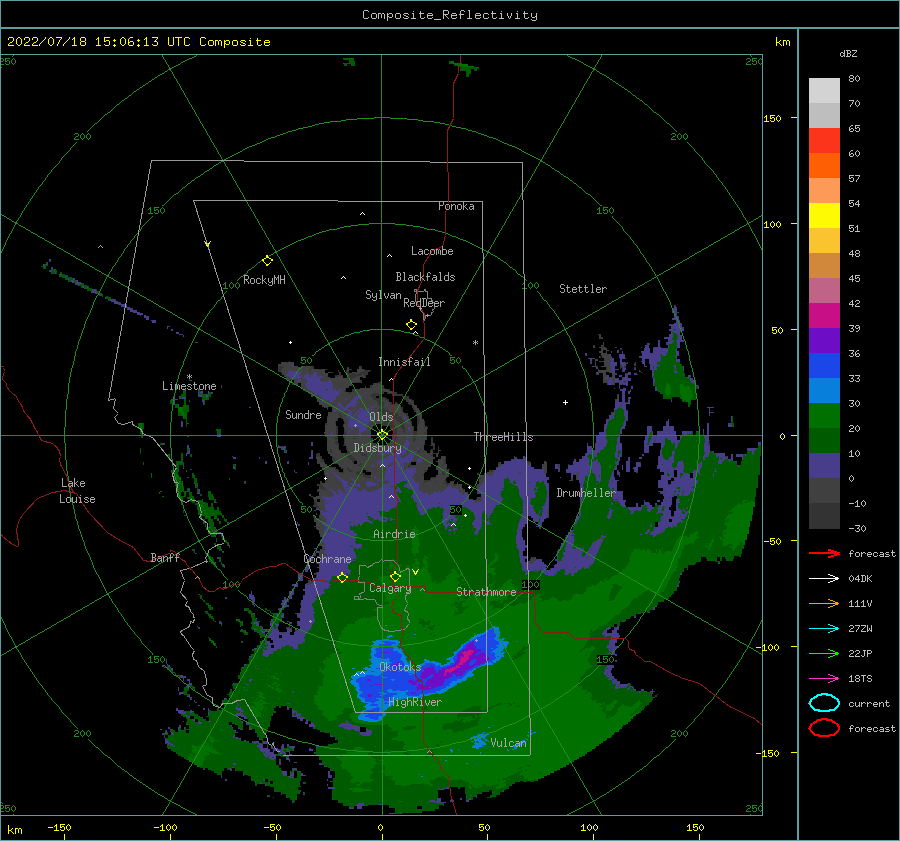Click yellow diamond marker above Calgary label
Image resolution: width=900 pixels, height=841 pixels.
coord(395,576)
